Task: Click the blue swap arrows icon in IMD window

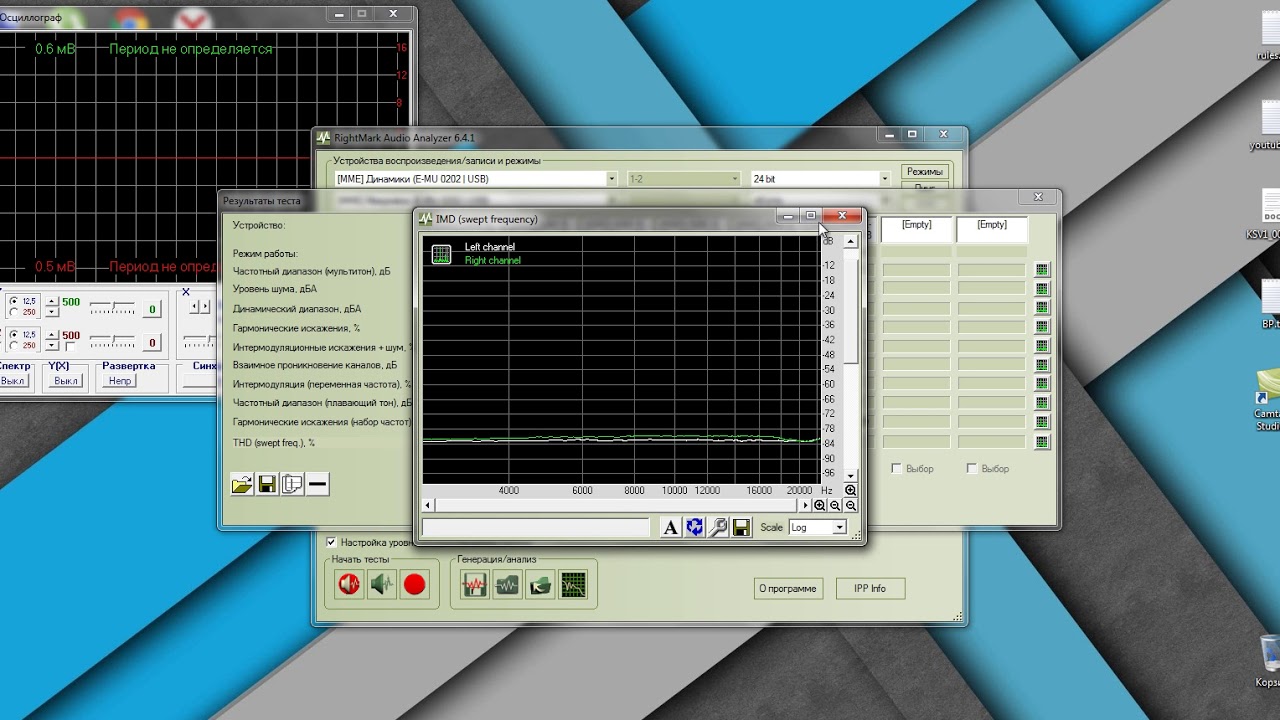Action: coord(694,527)
